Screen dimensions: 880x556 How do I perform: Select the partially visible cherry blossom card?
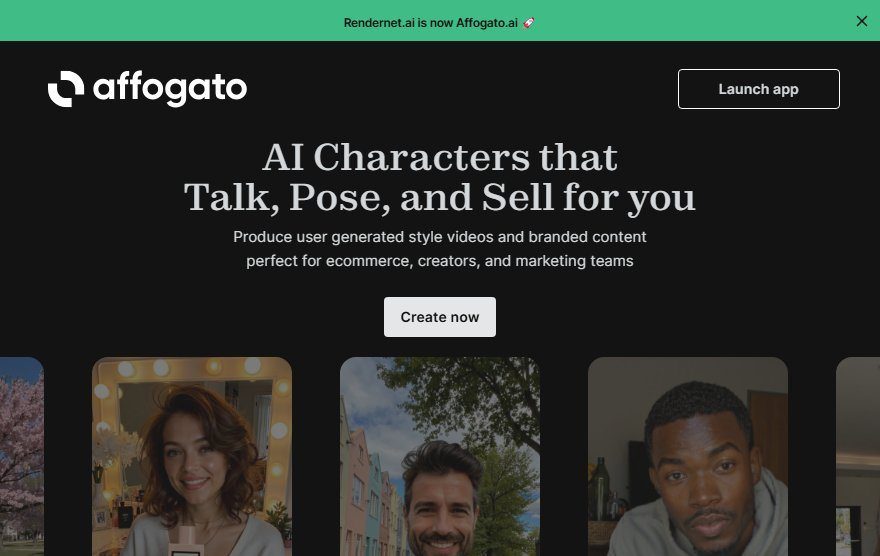(21, 456)
